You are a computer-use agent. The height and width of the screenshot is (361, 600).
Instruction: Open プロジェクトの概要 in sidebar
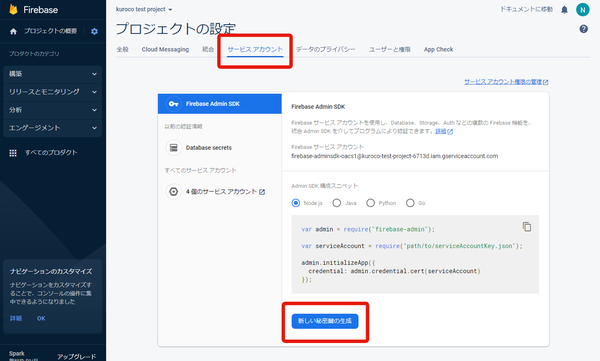tap(50, 31)
